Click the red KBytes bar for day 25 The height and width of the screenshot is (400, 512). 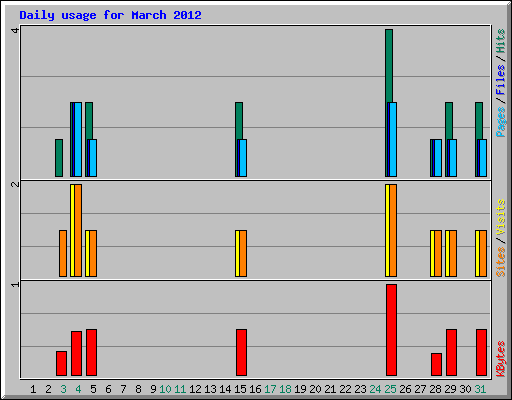391,330
